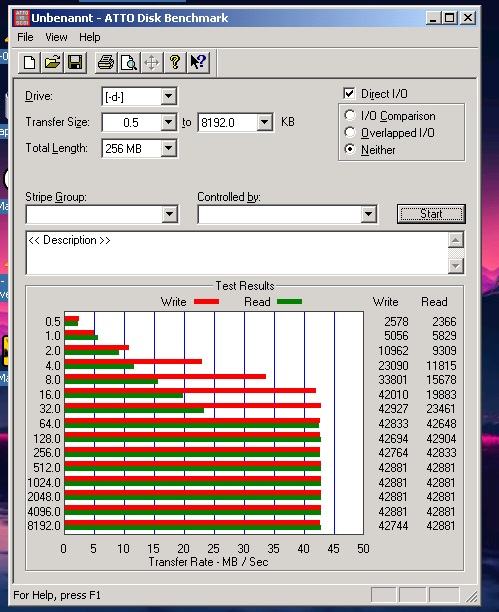Click the red Write legend swatch
Screen dimensions: 499x612
(207, 301)
